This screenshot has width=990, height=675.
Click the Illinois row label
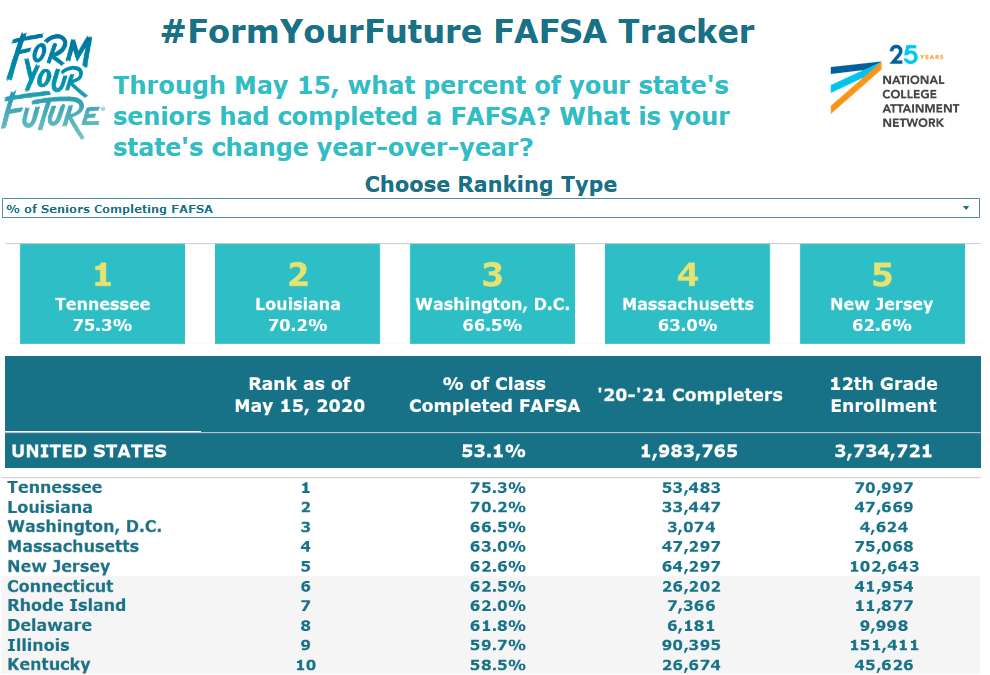[38, 645]
